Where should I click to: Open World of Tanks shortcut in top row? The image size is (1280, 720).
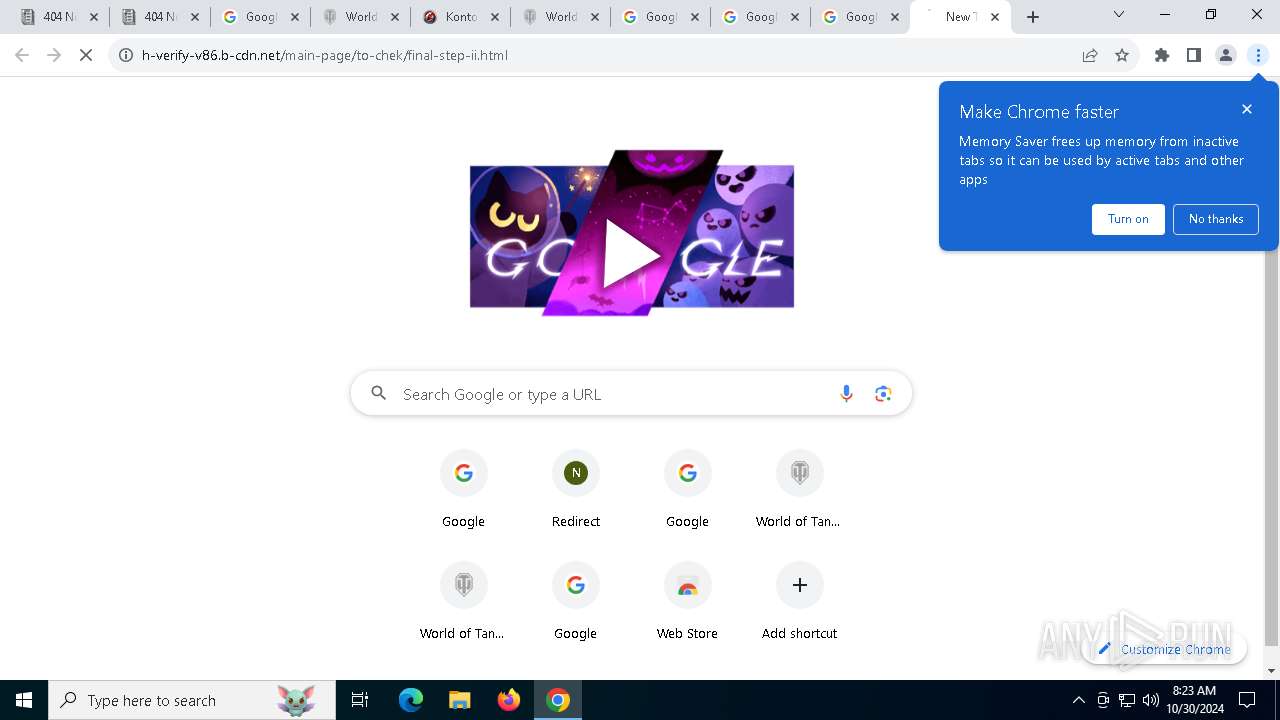799,488
